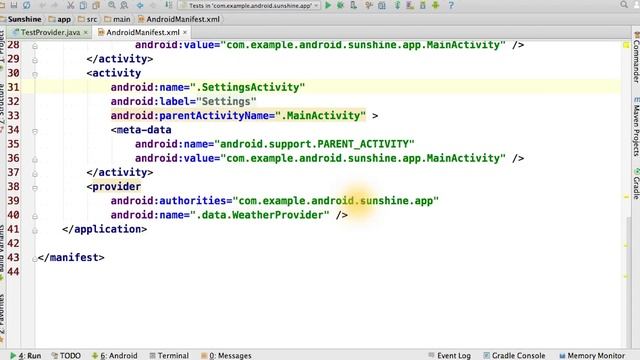Image resolution: width=640 pixels, height=360 pixels.
Task: Toggle fold marker at application closing tag
Action: (x=35, y=231)
